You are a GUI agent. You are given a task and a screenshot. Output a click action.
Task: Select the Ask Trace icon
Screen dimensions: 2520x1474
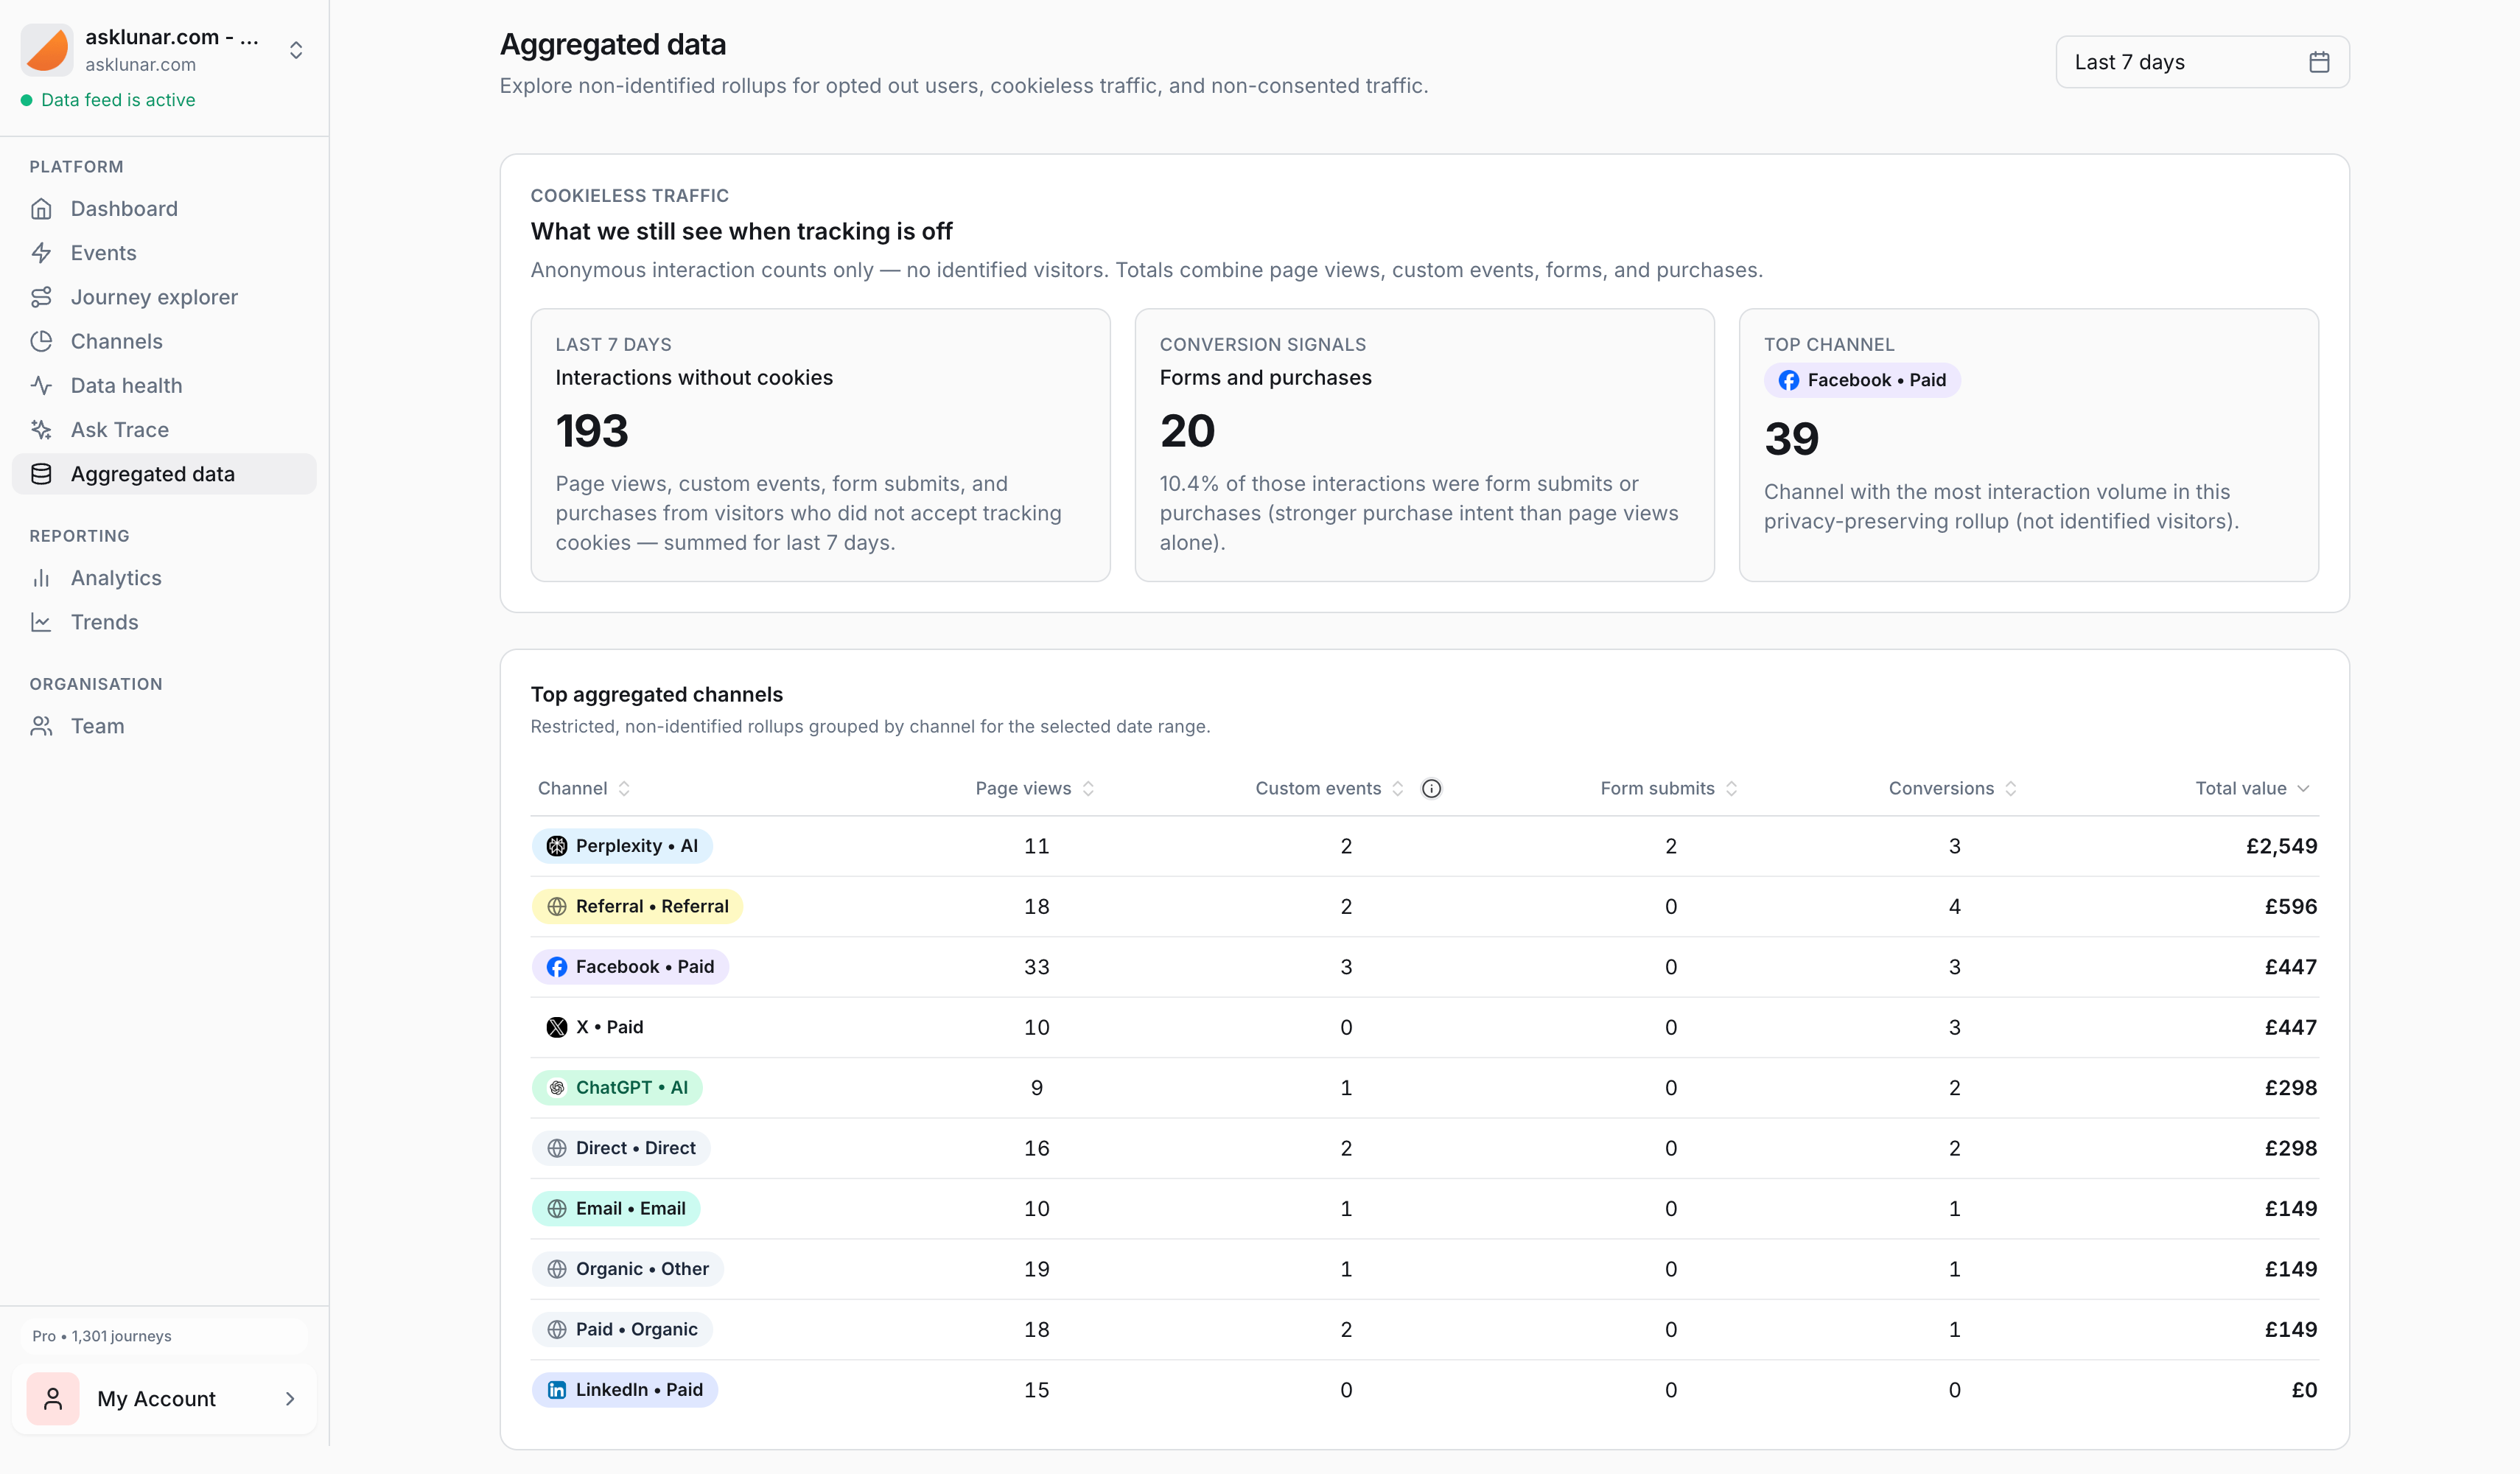(42, 429)
